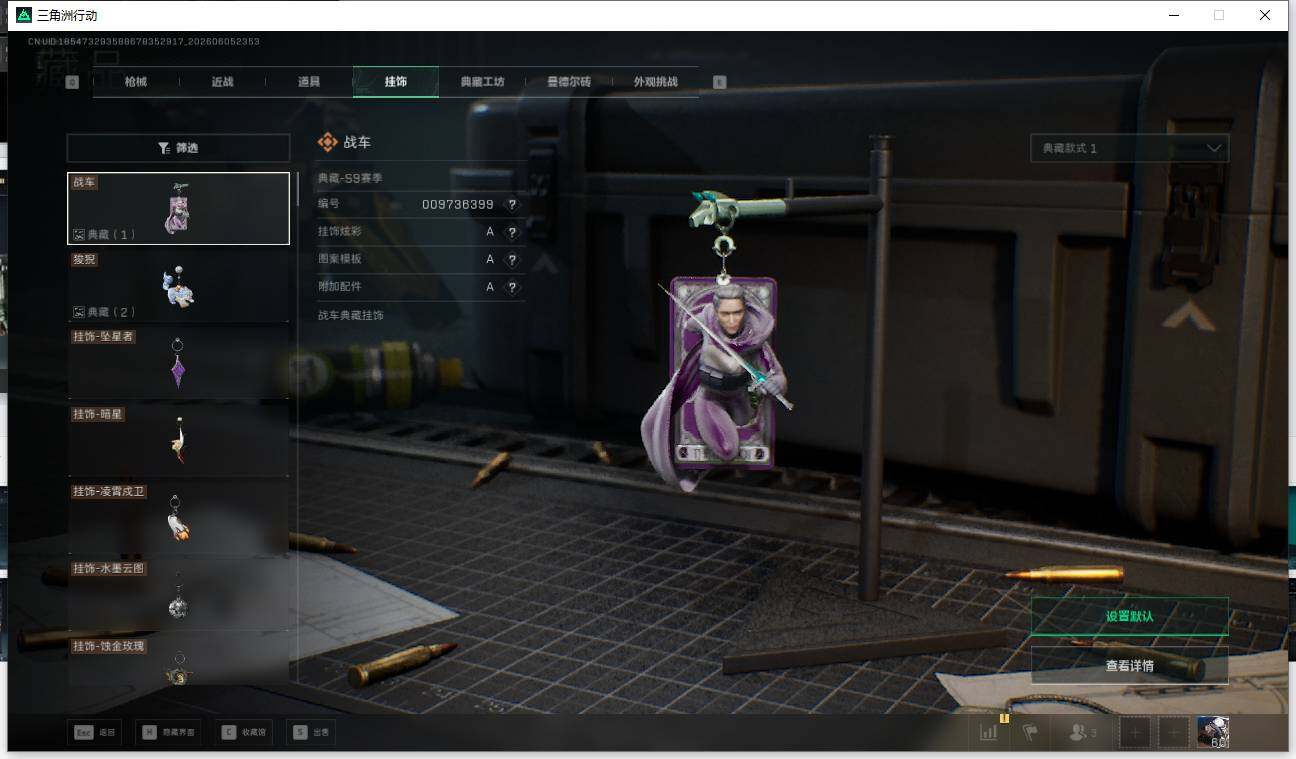The height and width of the screenshot is (759, 1296).
Task: Click the second plus team slot
Action: (x=1173, y=733)
